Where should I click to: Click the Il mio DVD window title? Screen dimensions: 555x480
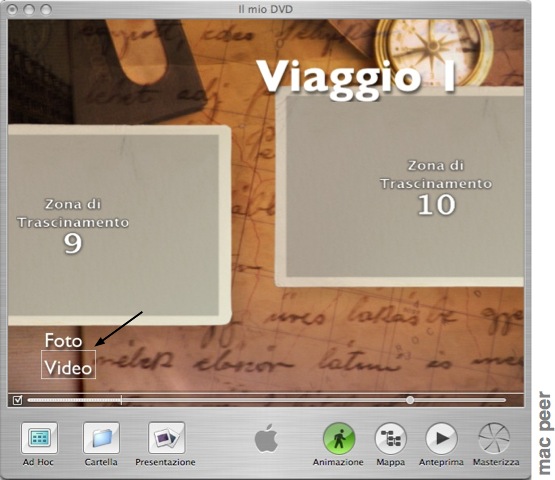(265, 9)
